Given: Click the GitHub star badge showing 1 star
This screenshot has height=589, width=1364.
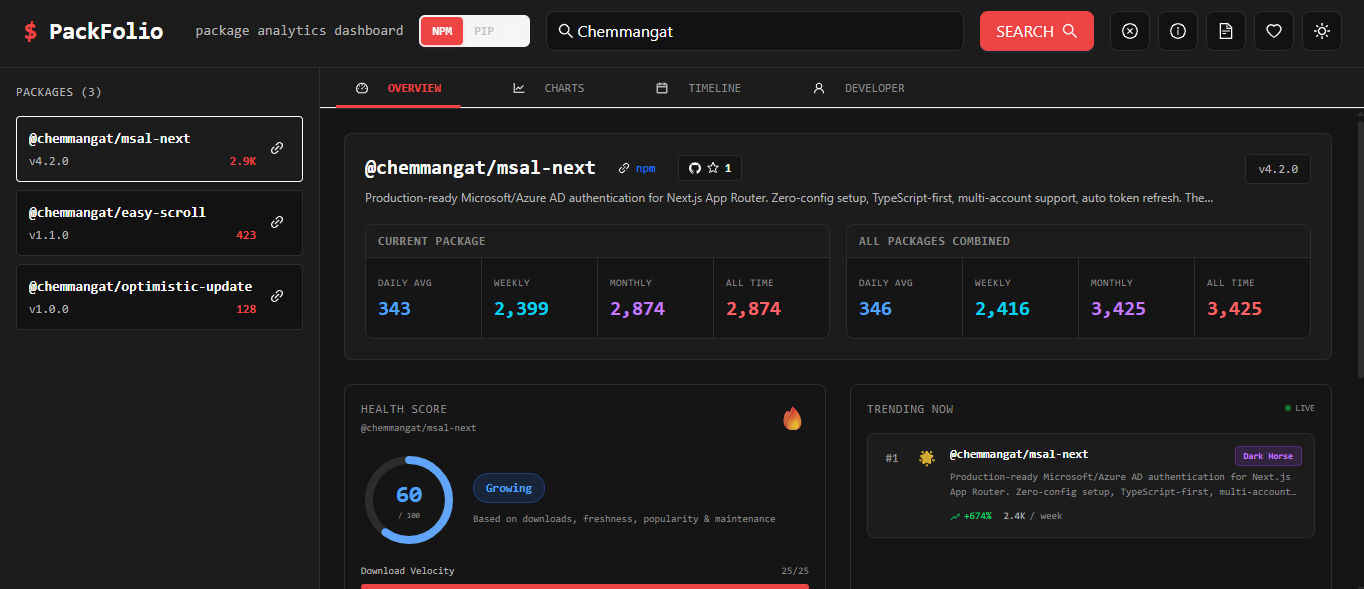Looking at the screenshot, I should tap(709, 168).
